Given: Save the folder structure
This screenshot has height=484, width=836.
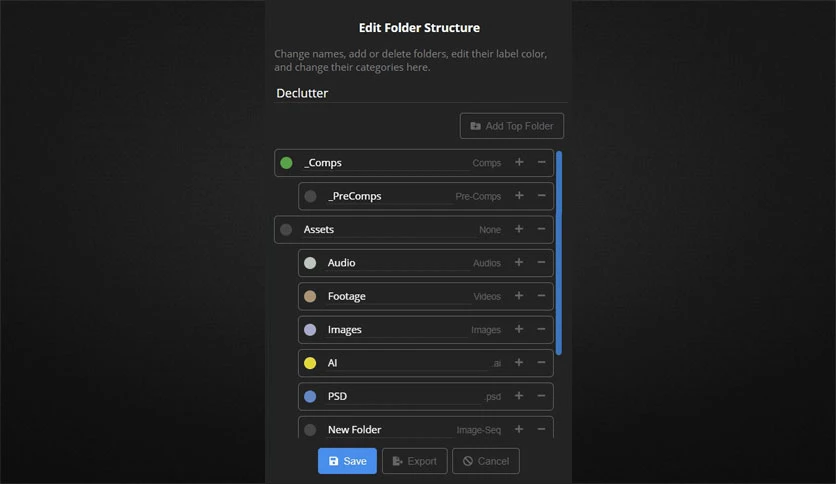Looking at the screenshot, I should [347, 461].
